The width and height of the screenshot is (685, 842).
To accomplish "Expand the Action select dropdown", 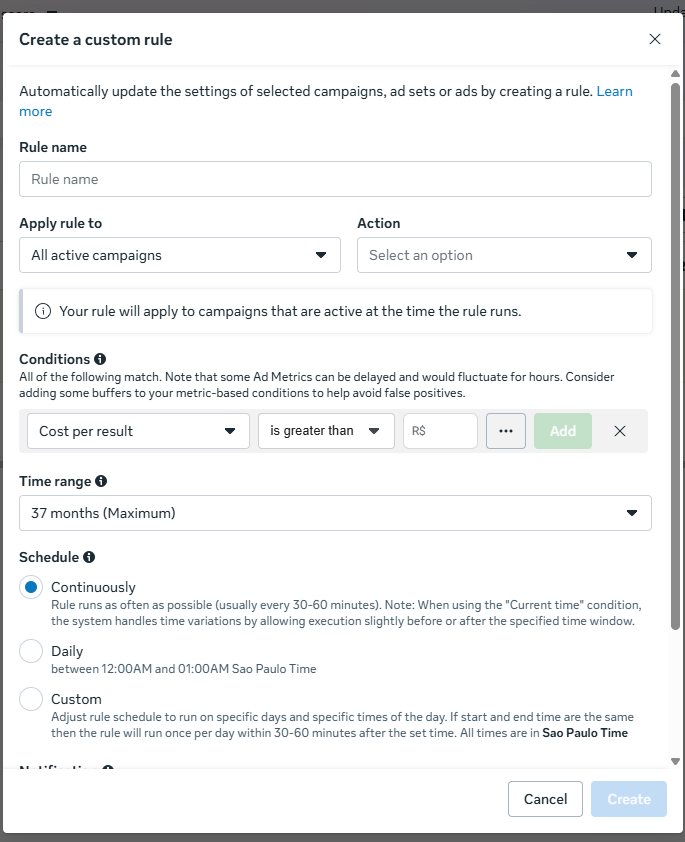I will click(x=504, y=255).
